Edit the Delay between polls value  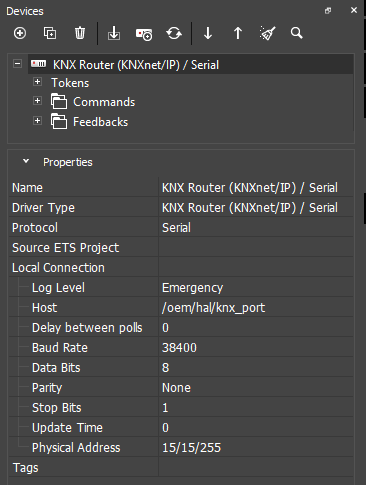[x=256, y=327]
